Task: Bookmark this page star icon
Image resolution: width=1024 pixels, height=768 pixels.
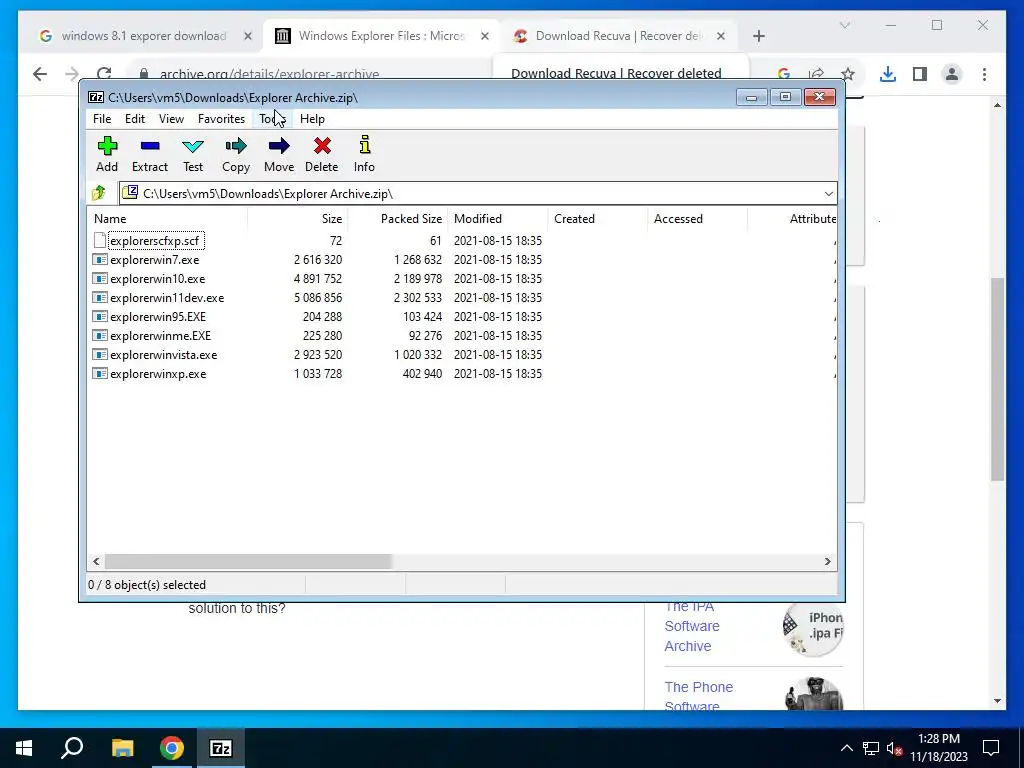Action: click(x=848, y=74)
